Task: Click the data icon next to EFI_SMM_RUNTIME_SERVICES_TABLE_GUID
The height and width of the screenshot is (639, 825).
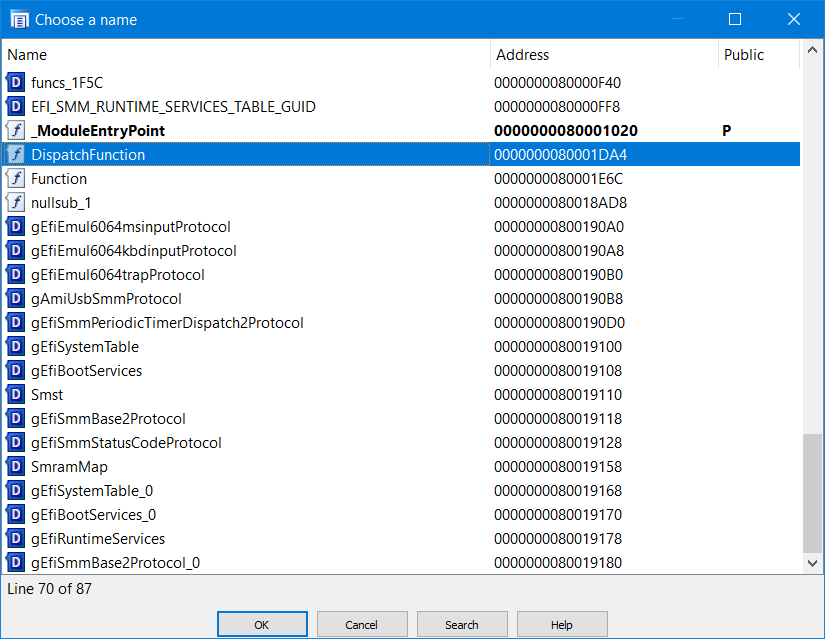Action: (16, 106)
